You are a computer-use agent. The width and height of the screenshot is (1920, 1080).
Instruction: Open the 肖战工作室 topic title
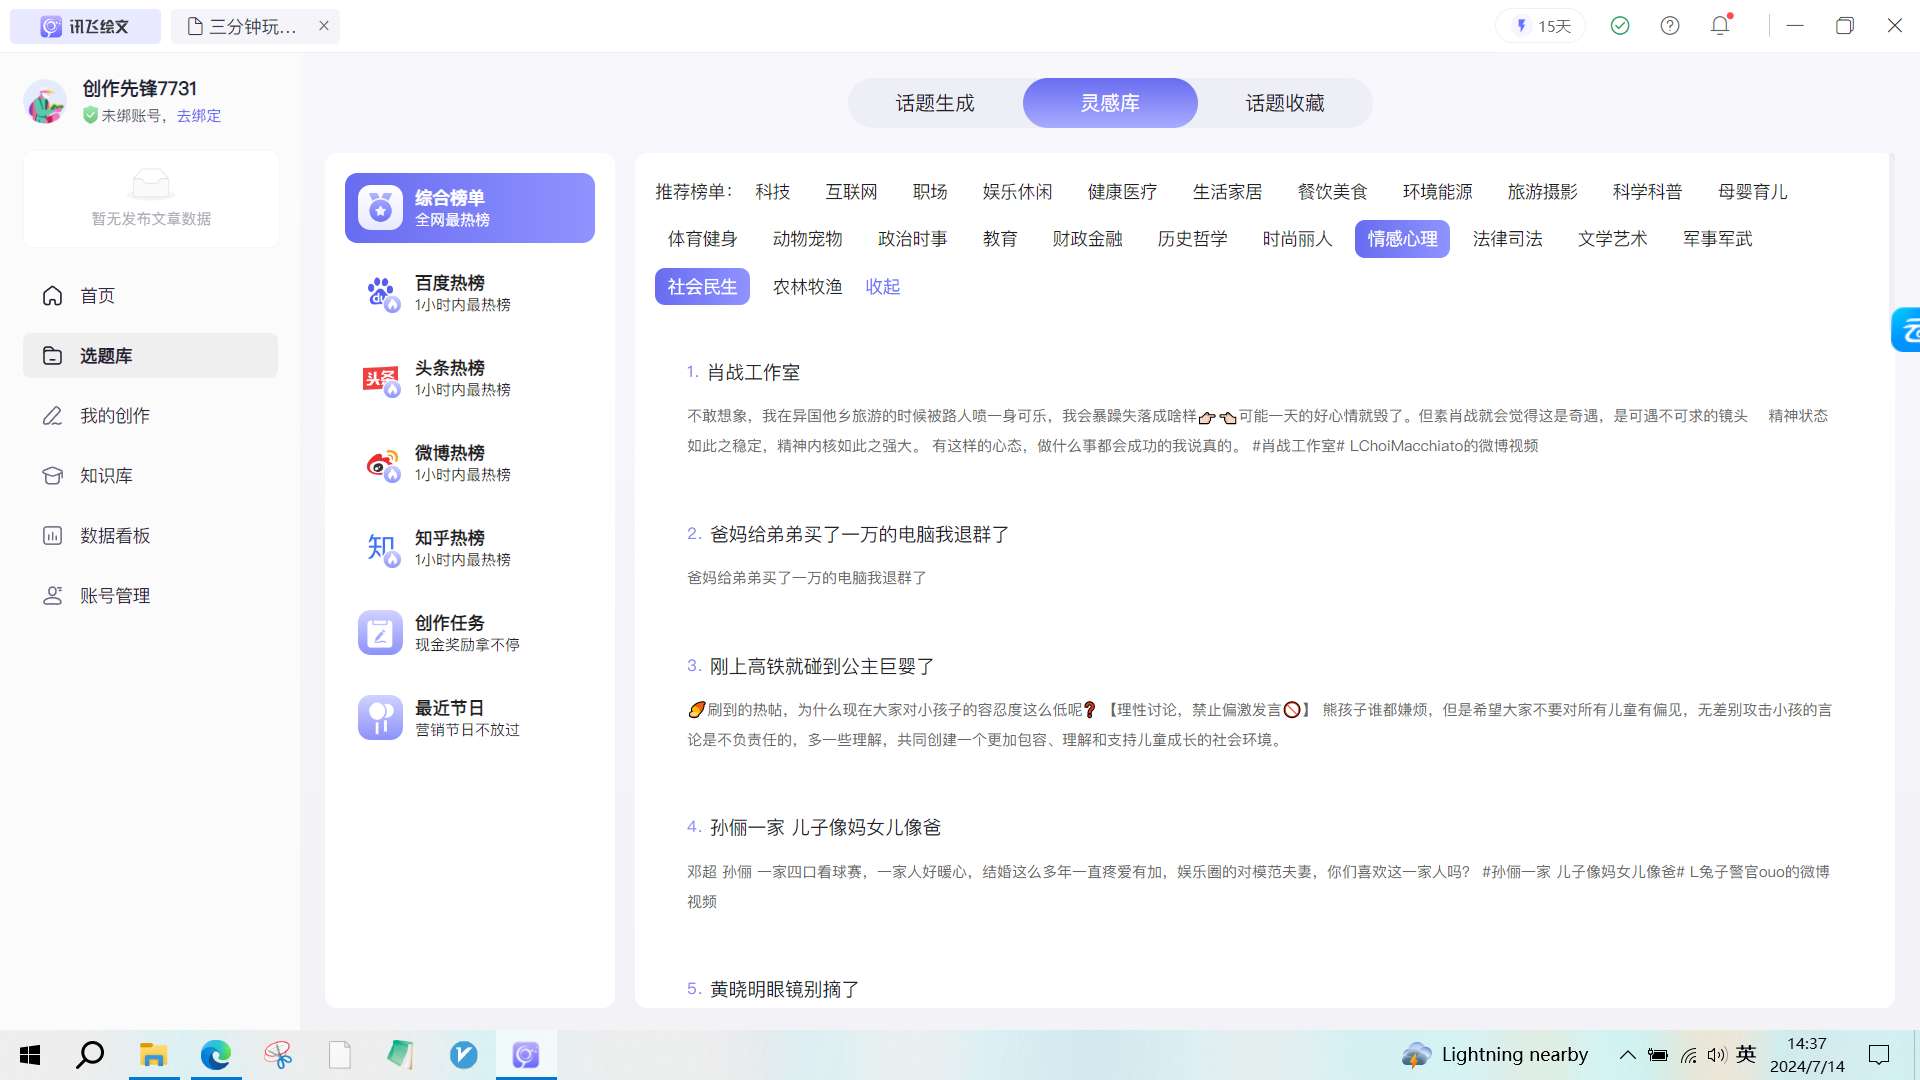pyautogui.click(x=754, y=373)
